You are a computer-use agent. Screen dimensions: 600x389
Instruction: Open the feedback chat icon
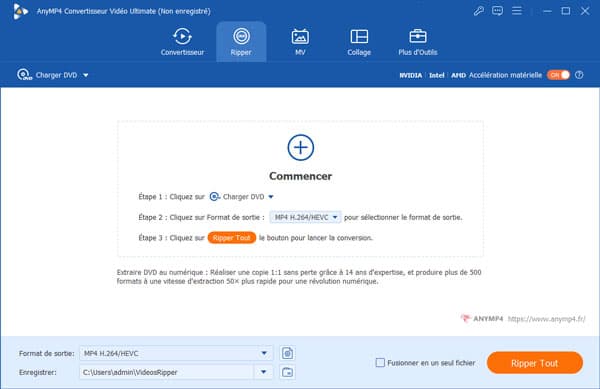tap(497, 11)
